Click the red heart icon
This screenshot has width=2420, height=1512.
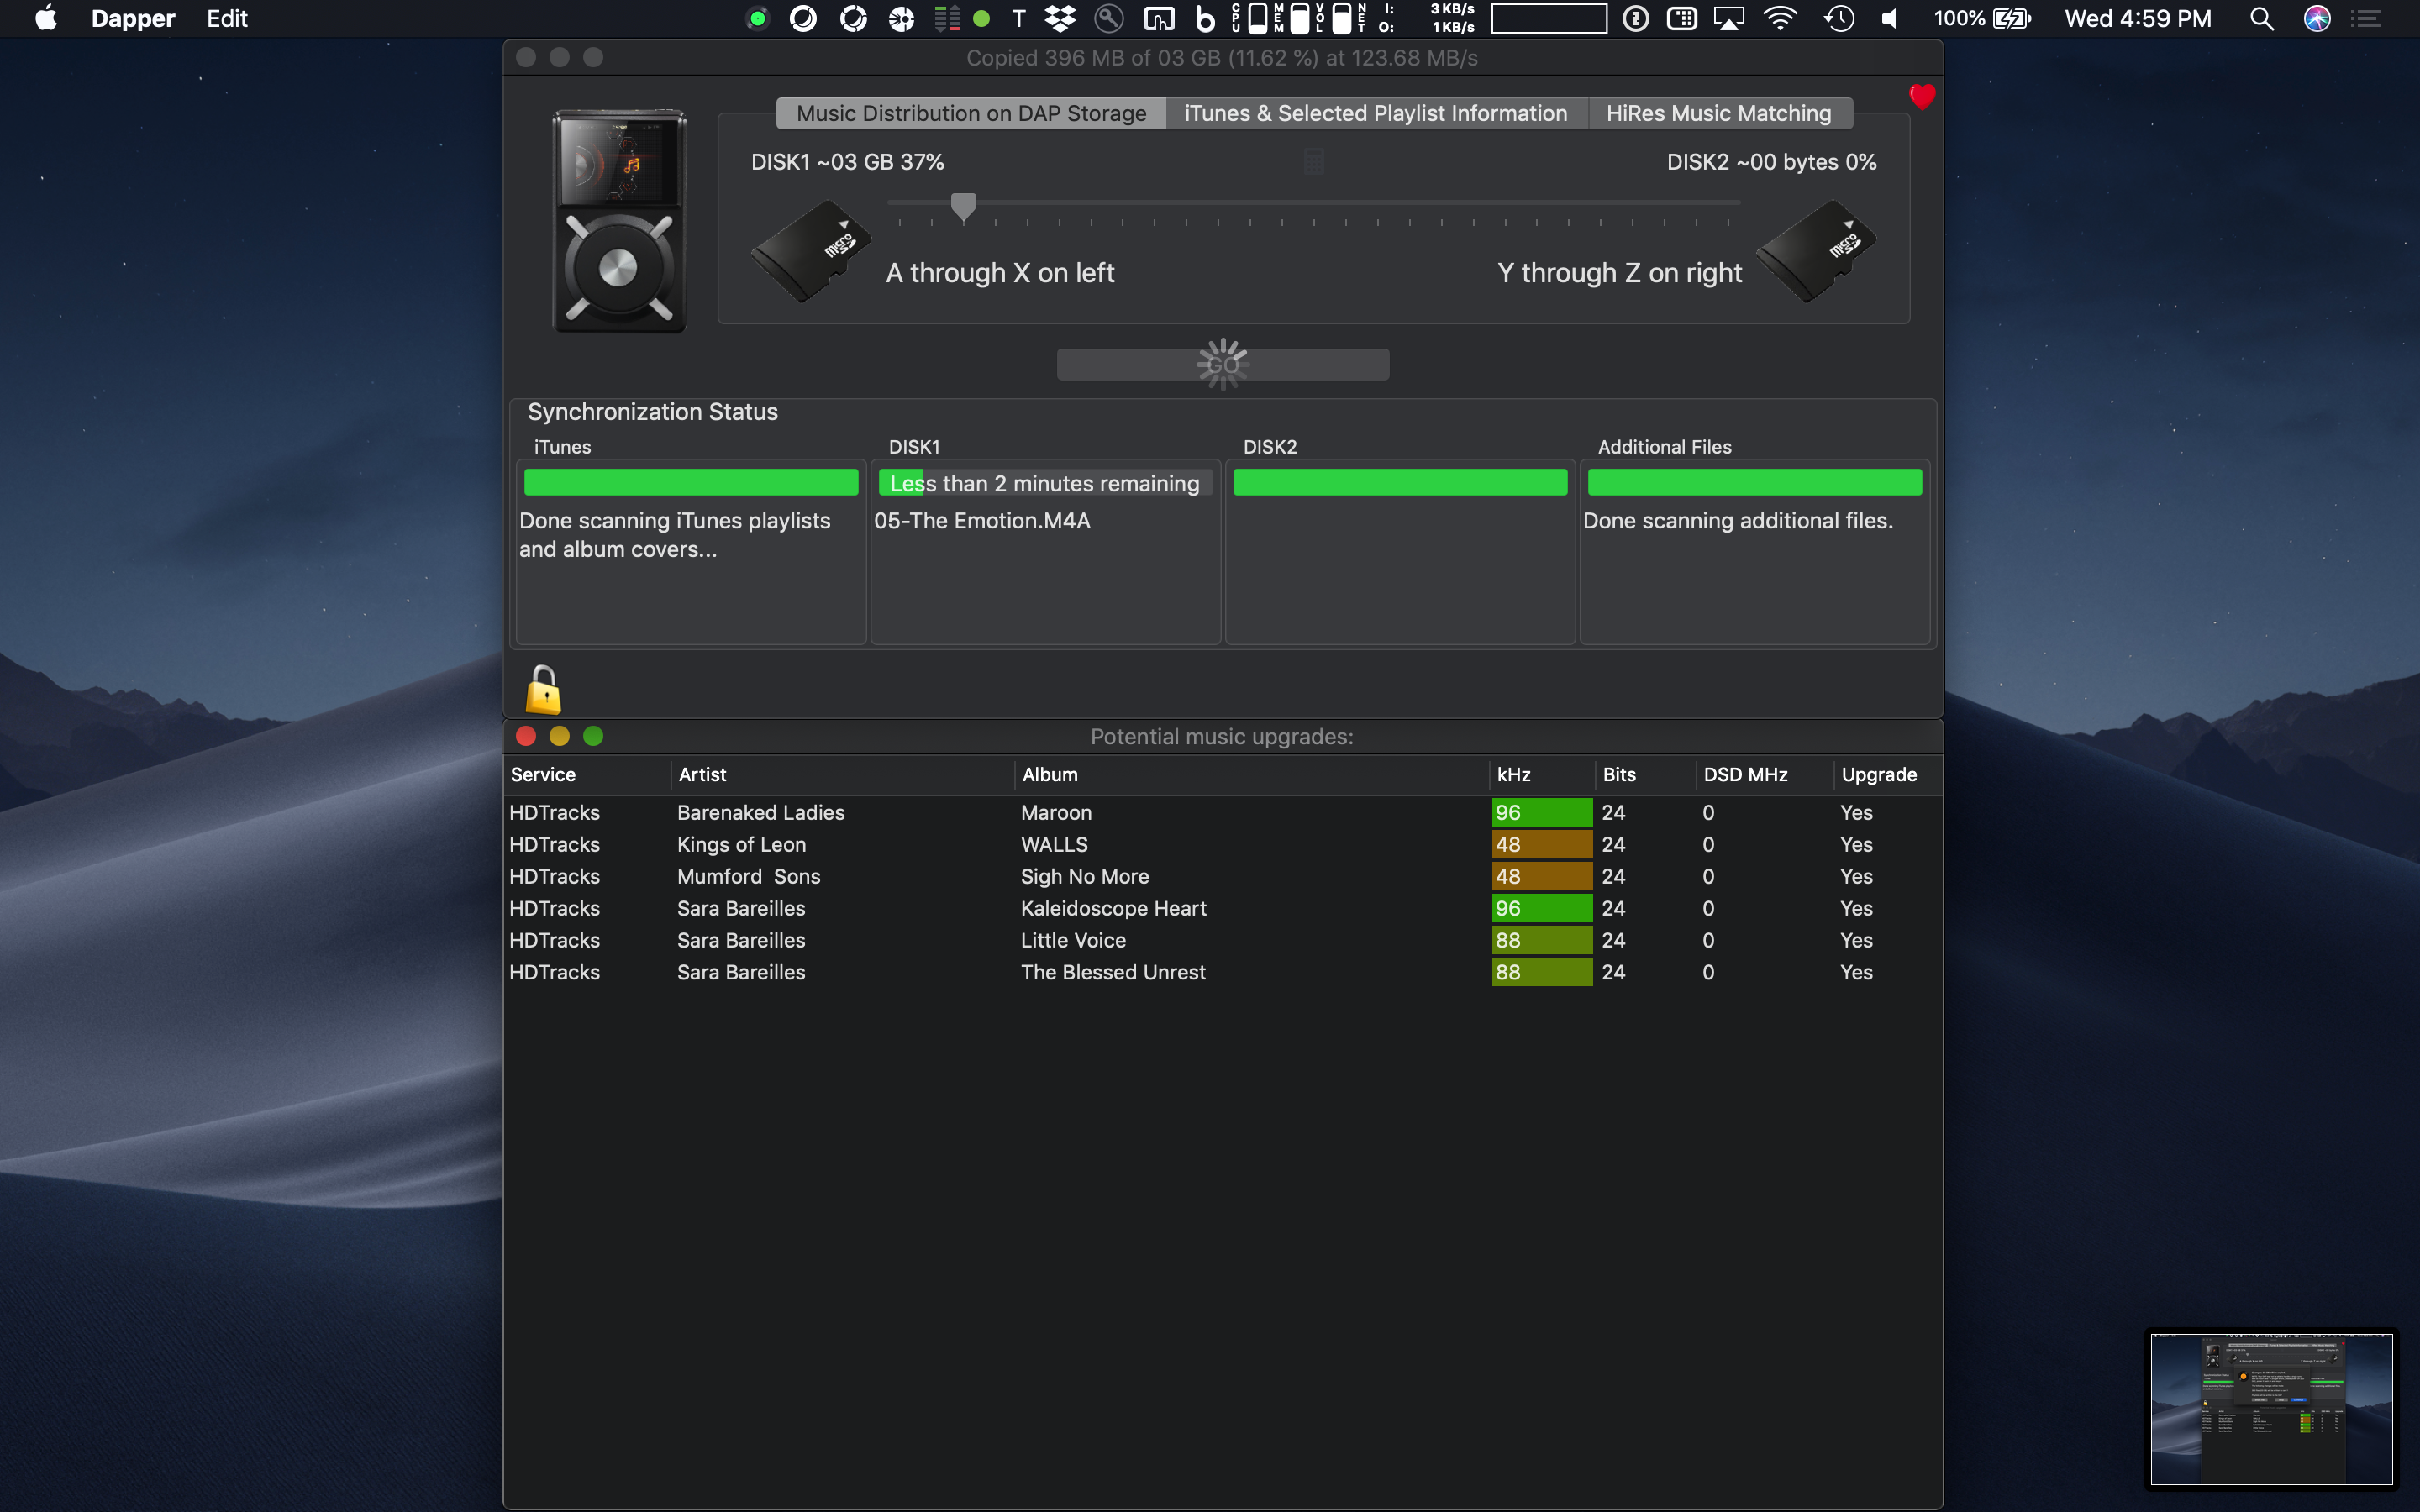tap(1921, 96)
